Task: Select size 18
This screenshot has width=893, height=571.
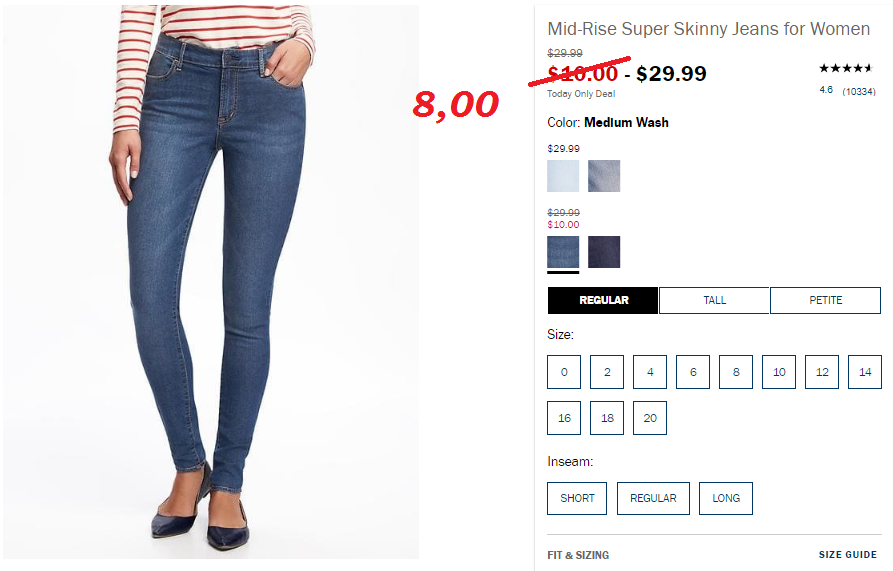Action: click(607, 418)
